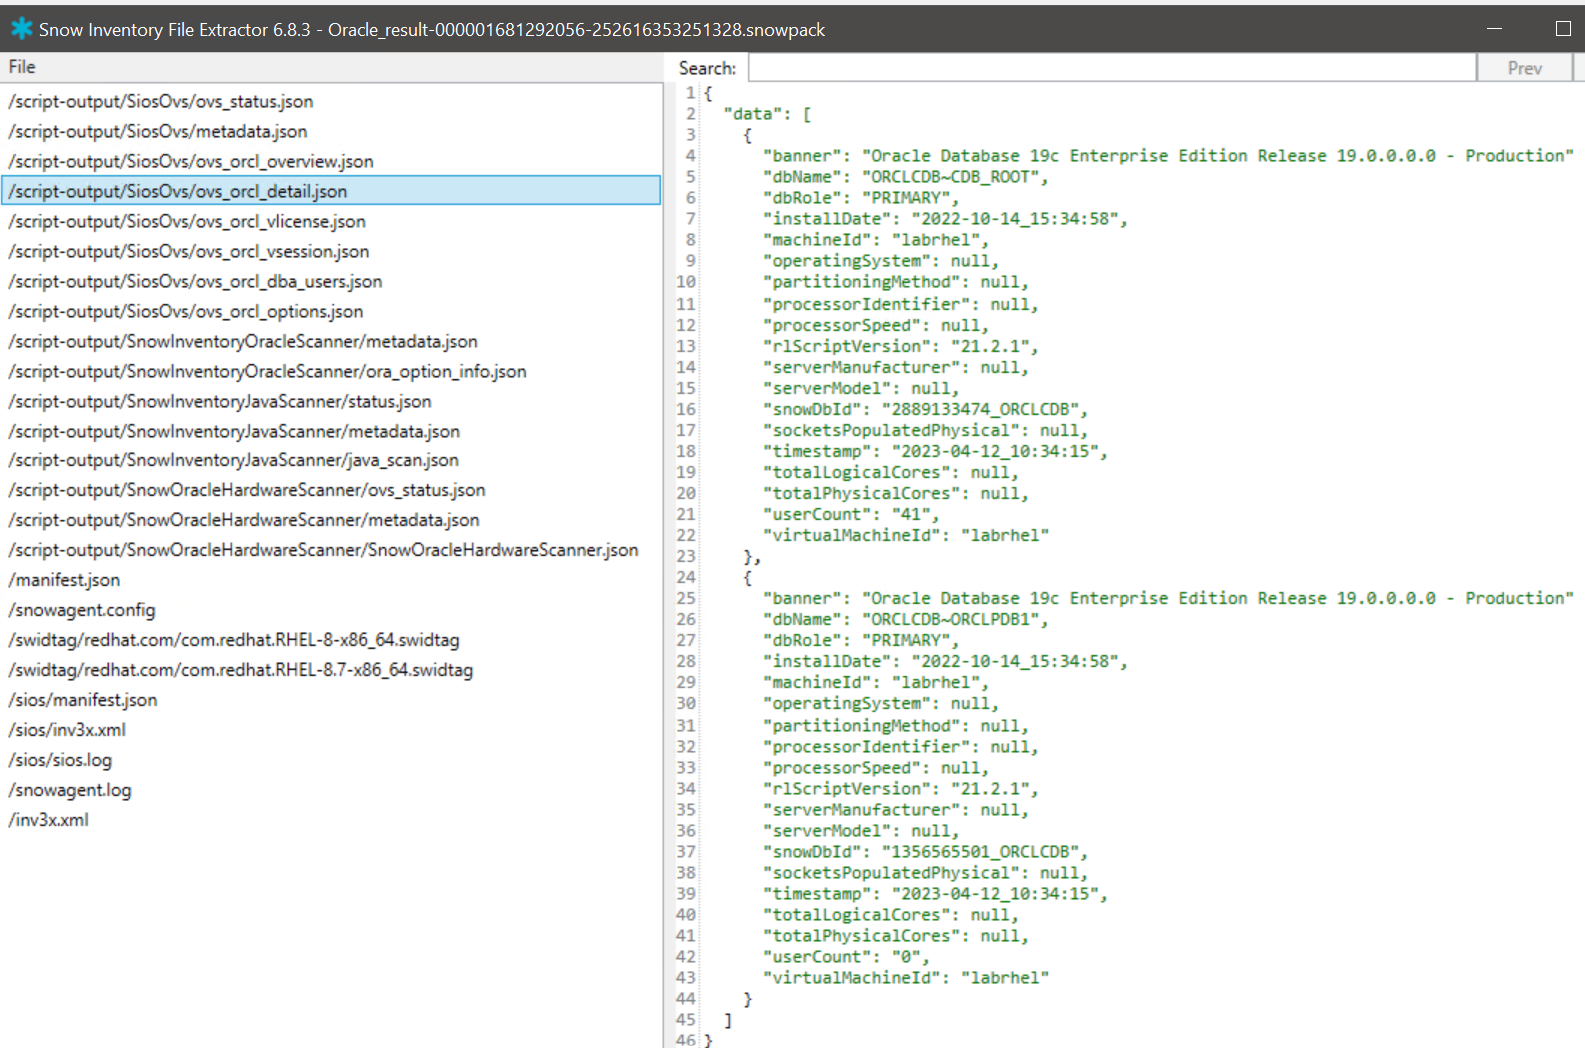Click inside the Search input field

(x=1112, y=68)
